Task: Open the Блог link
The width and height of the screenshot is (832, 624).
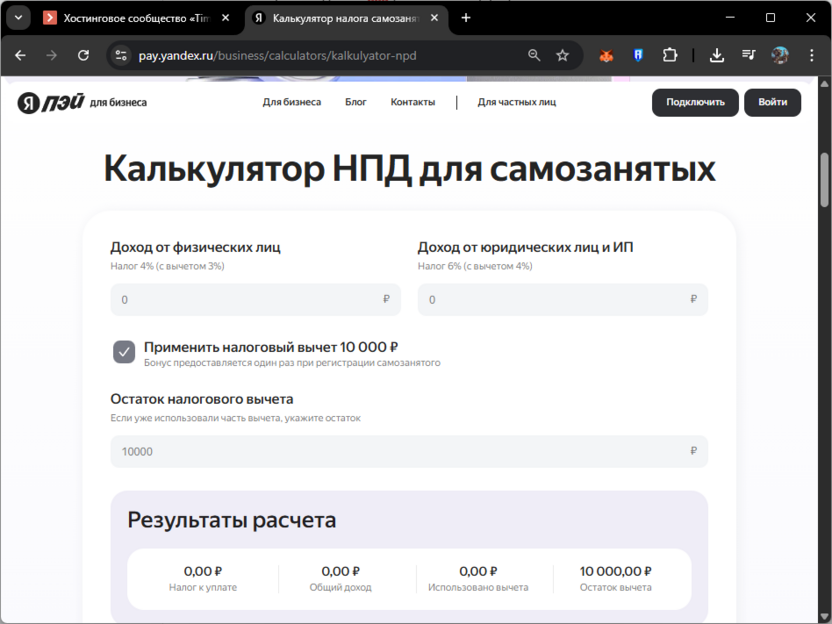Action: pyautogui.click(x=356, y=102)
